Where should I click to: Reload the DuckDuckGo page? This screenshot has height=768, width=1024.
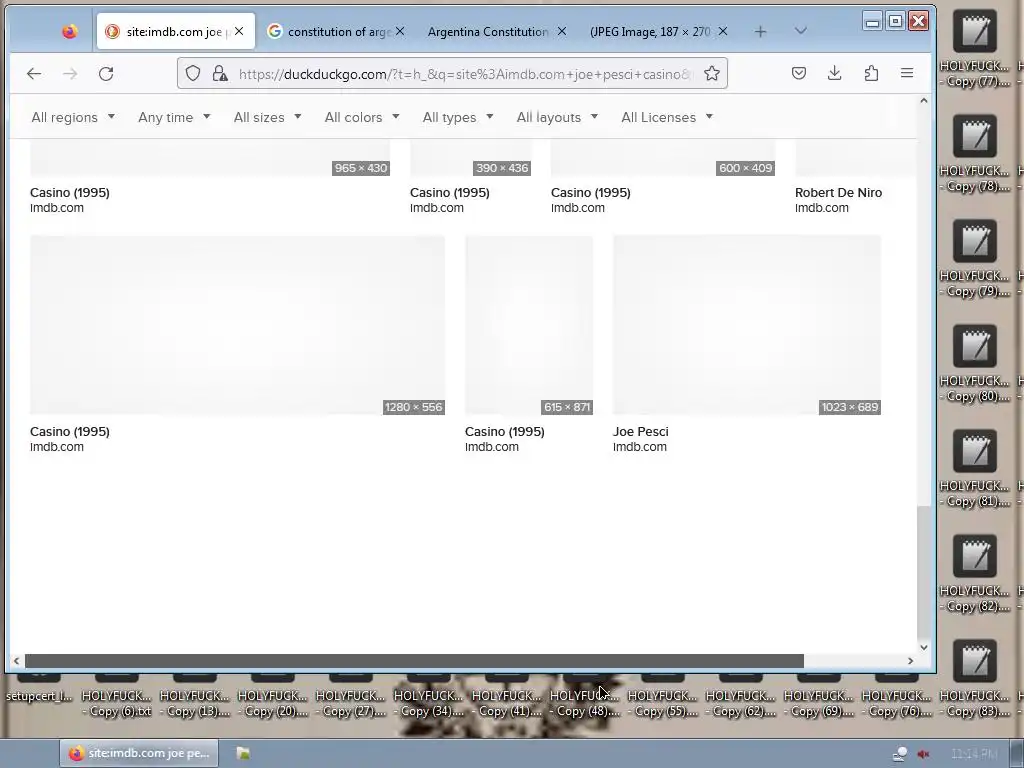(x=106, y=74)
